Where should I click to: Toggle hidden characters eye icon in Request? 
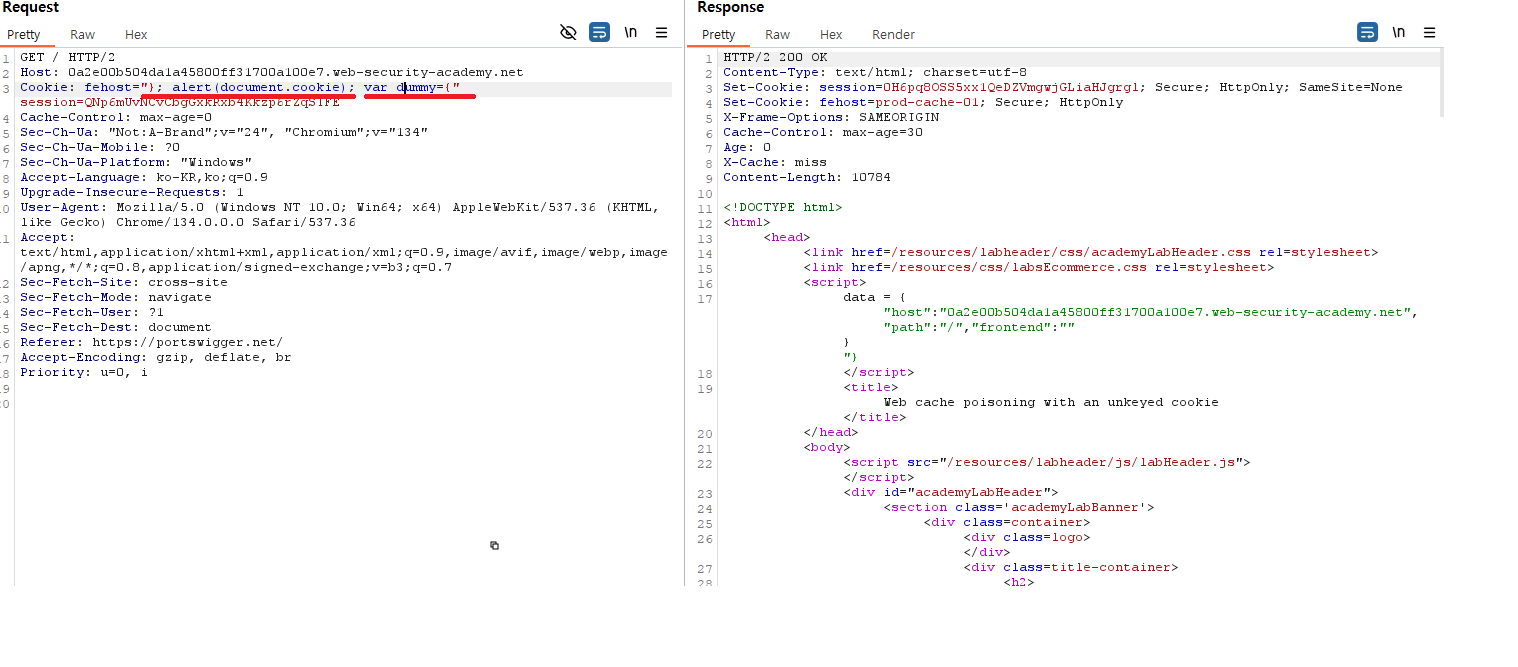(568, 33)
